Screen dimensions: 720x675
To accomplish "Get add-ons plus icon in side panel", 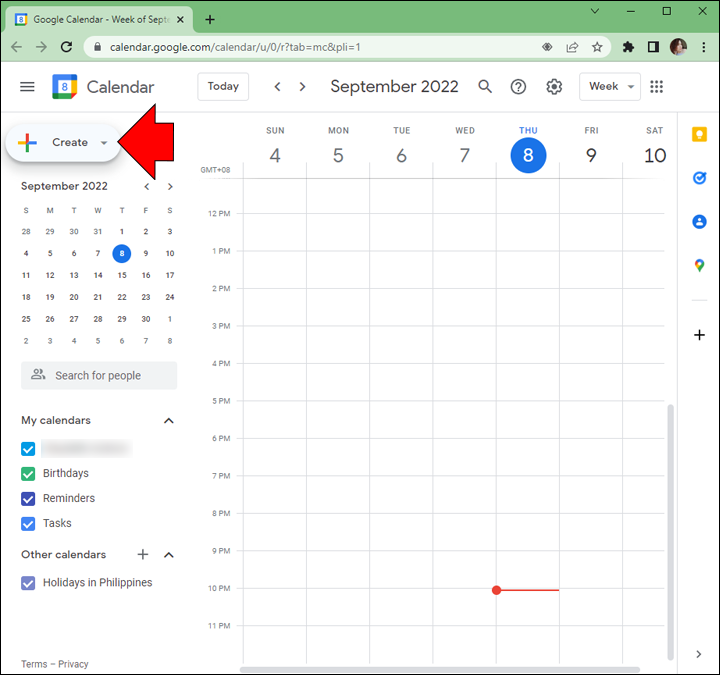I will click(699, 335).
